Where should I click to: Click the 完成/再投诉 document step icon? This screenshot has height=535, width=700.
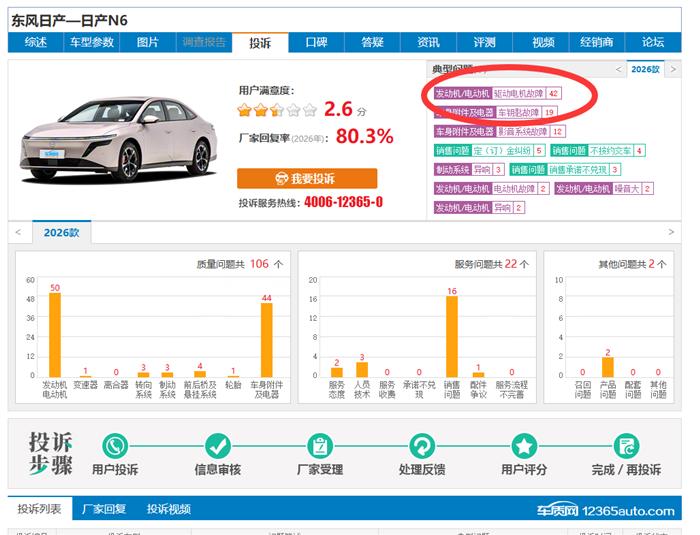pos(626,446)
